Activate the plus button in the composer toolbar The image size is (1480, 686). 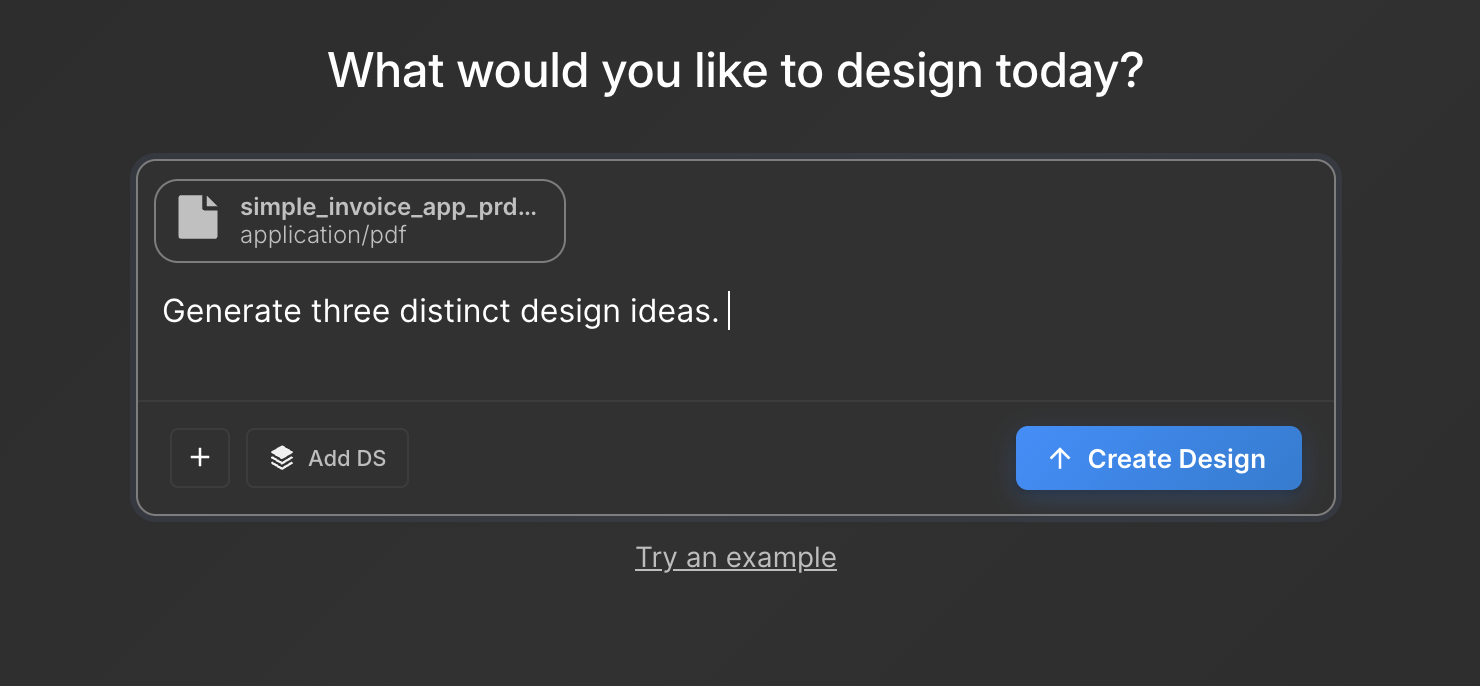coord(199,458)
